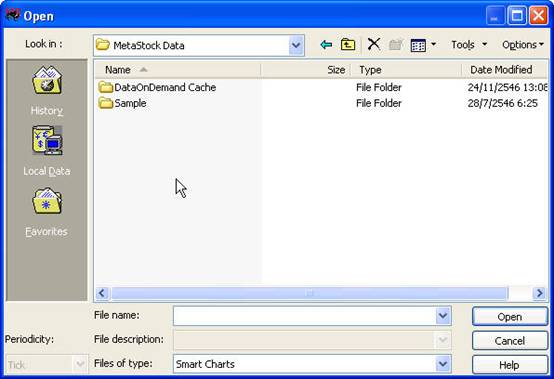Close the Open dialog

pyautogui.click(x=538, y=16)
